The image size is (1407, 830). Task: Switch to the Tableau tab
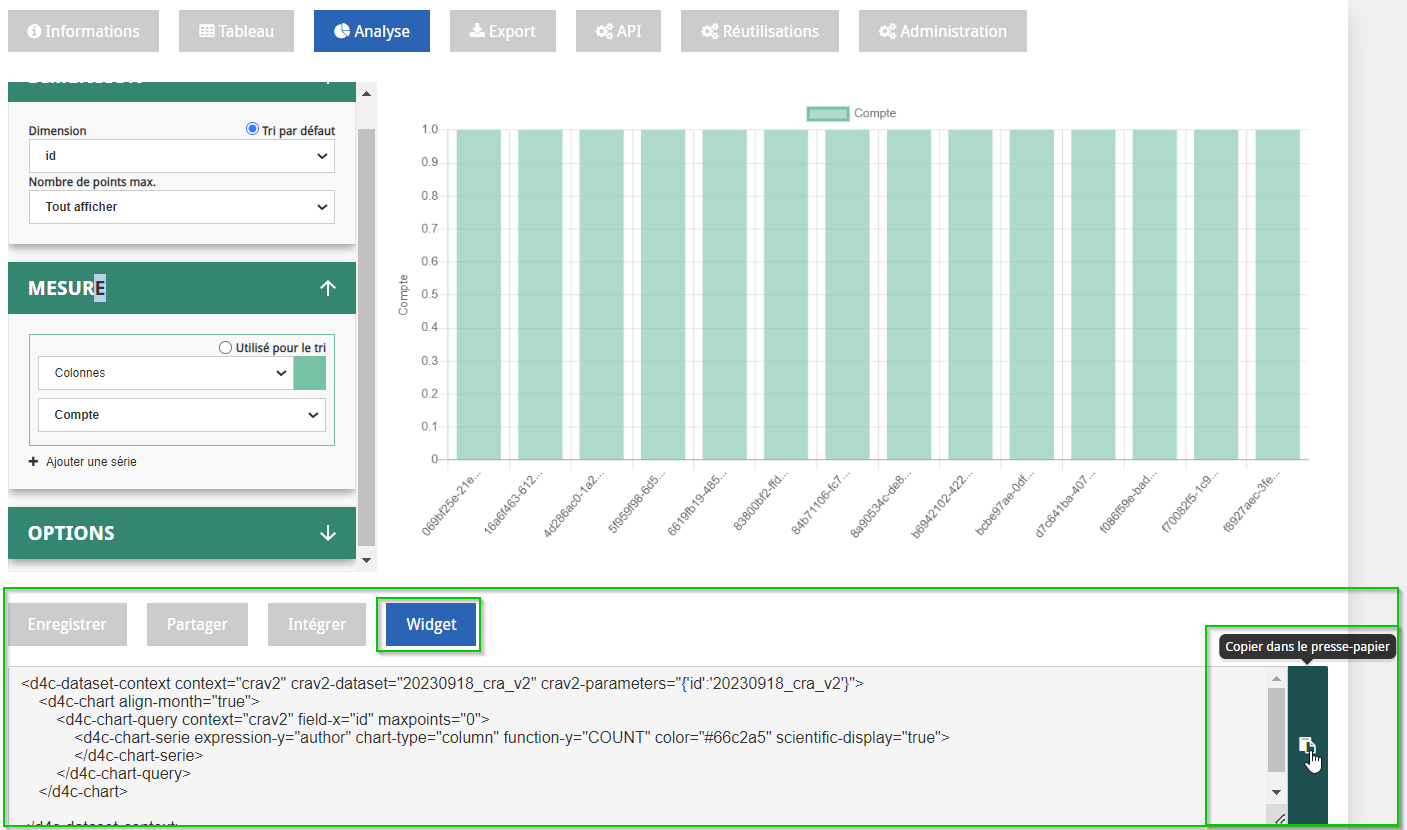point(236,31)
